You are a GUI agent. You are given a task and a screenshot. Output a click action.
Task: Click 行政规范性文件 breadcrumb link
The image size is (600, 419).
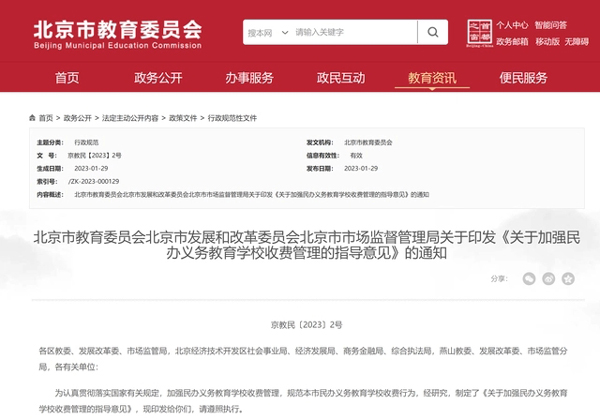tap(232, 118)
